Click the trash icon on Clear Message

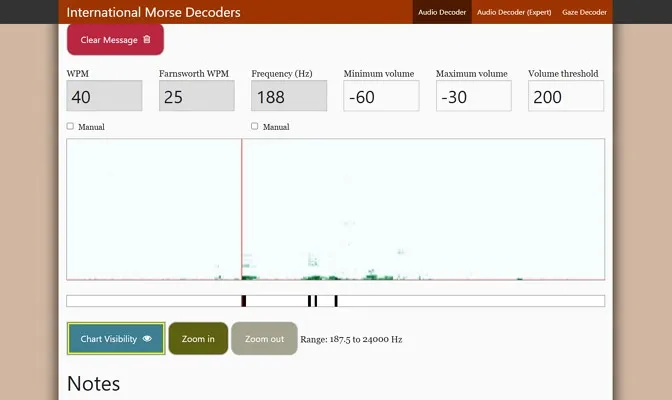click(147, 40)
